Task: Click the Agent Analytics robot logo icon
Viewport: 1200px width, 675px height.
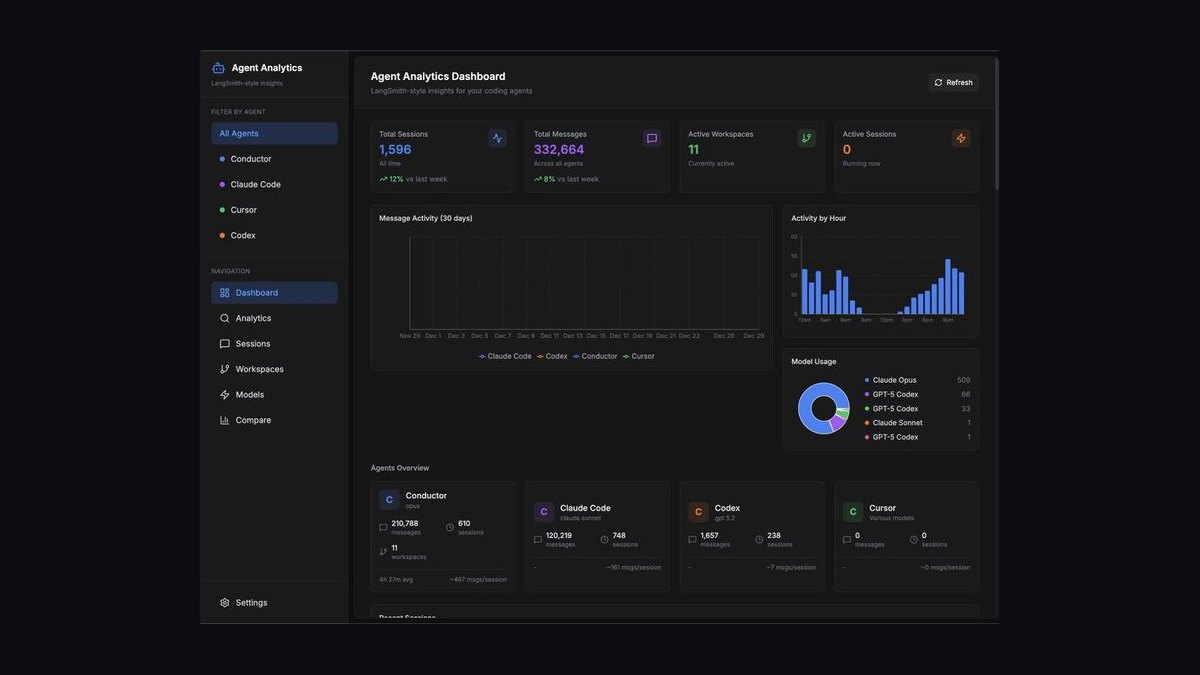Action: [x=218, y=68]
